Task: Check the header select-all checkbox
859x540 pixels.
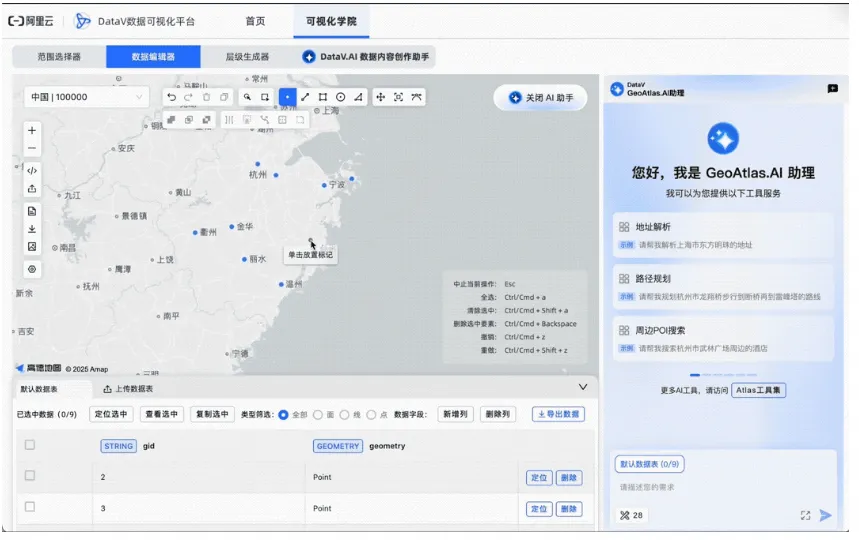Action: (x=30, y=445)
